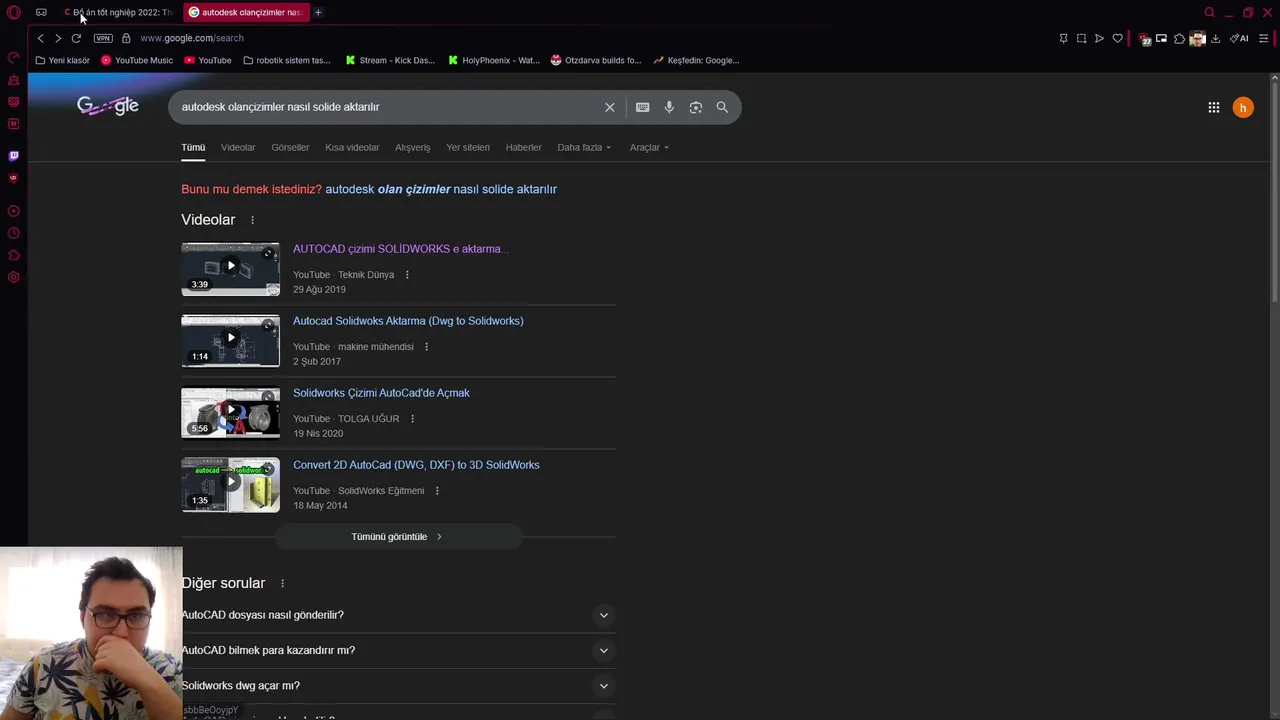The width and height of the screenshot is (1280, 720).
Task: Click the Google logo
Action: tap(108, 106)
